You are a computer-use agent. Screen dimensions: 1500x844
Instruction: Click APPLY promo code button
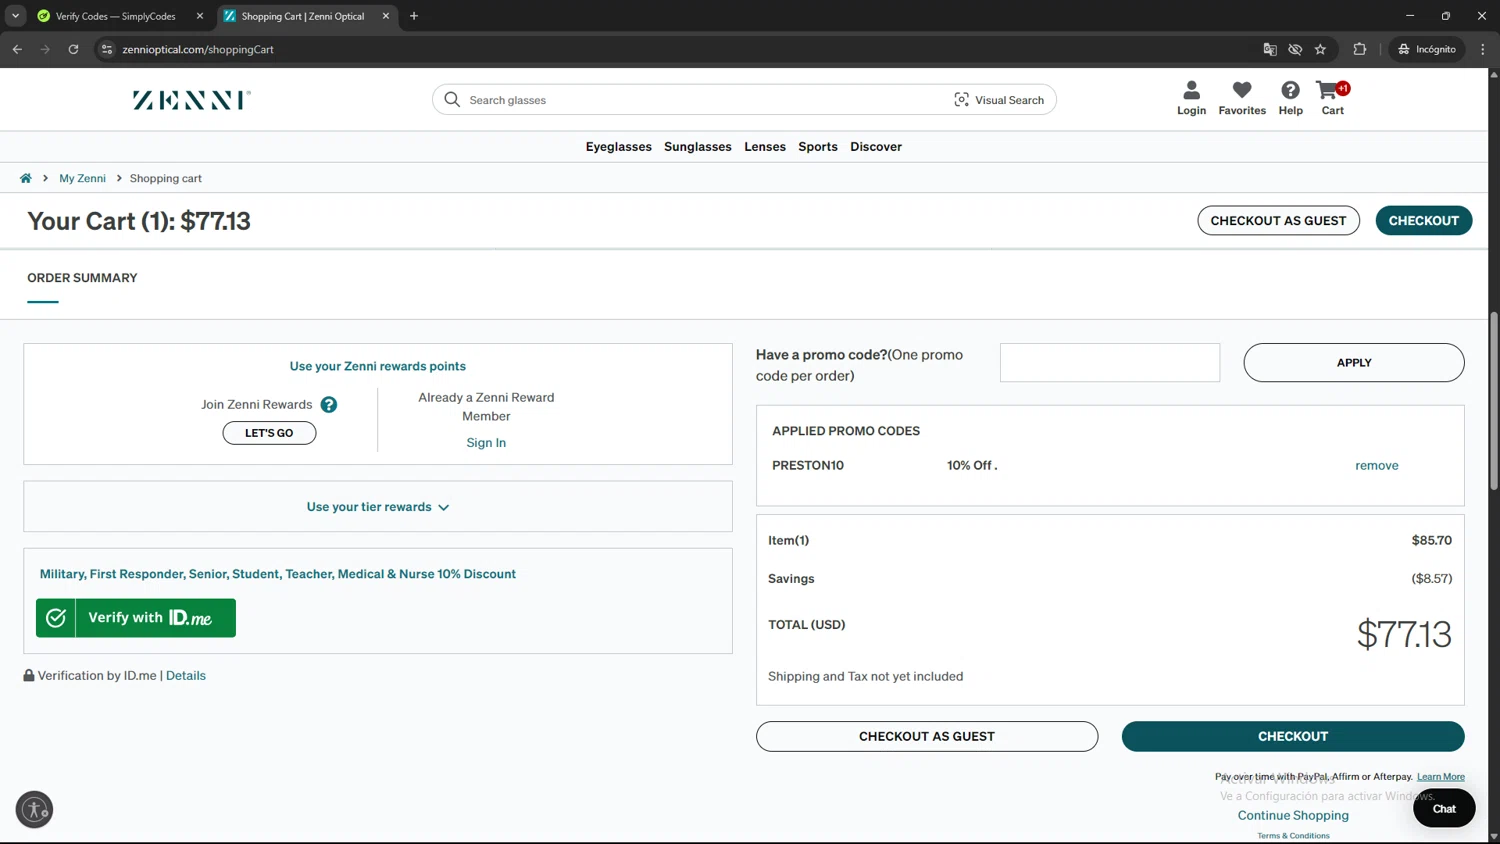coord(1354,363)
